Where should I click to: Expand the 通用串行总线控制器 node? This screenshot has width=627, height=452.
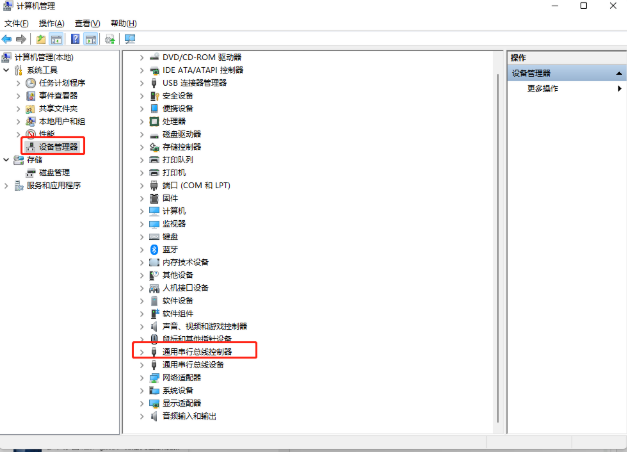coord(141,352)
